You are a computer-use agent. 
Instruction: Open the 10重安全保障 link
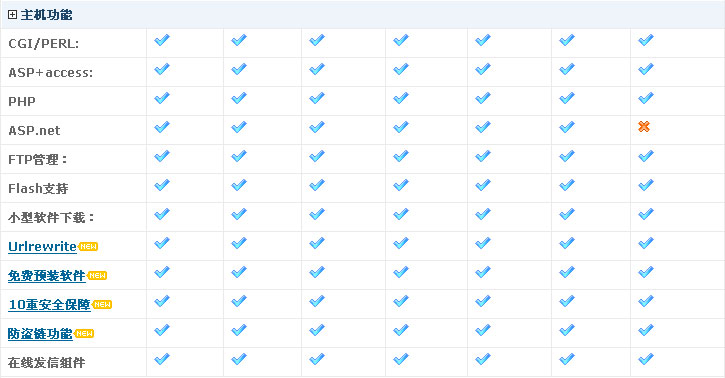click(x=49, y=305)
